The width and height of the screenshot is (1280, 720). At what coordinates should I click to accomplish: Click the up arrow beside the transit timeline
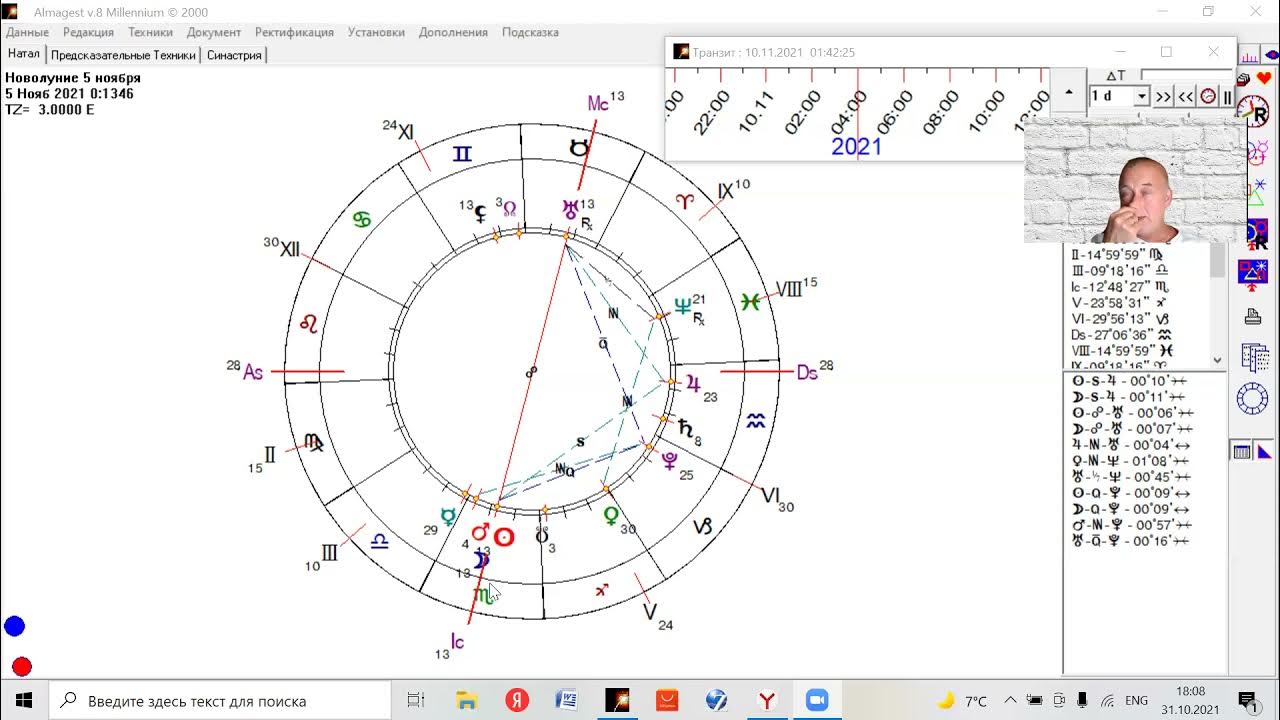pos(1069,92)
